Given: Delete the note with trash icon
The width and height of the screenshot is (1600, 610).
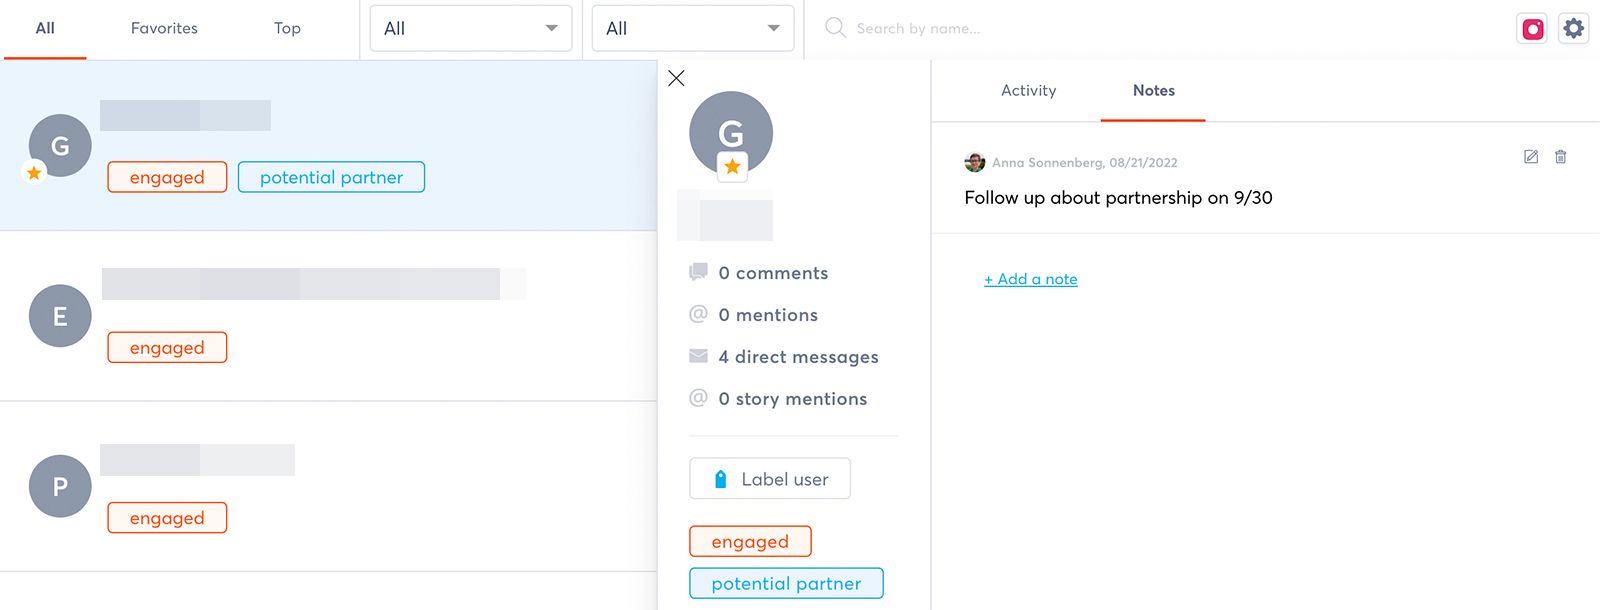Looking at the screenshot, I should tap(1561, 157).
